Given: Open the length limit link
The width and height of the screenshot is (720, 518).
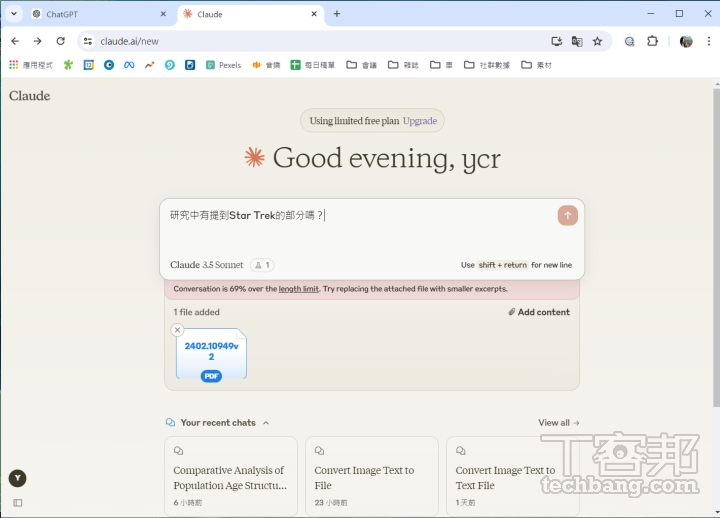Looking at the screenshot, I should click(x=298, y=289).
